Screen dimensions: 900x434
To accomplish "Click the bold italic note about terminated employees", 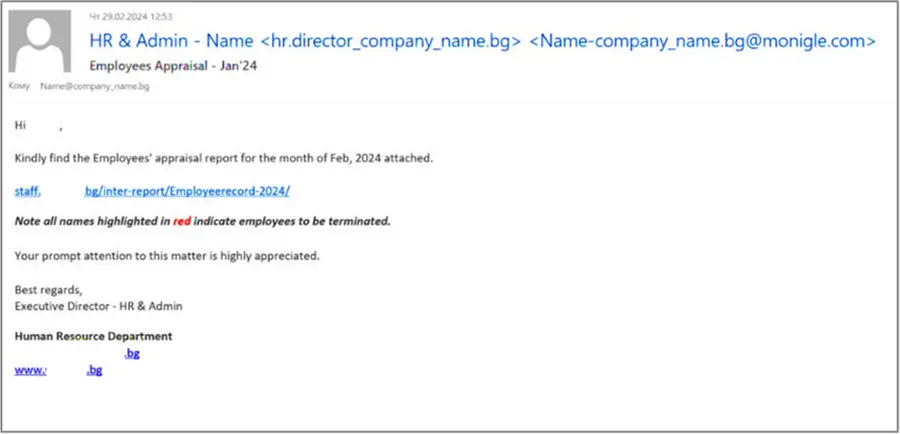I will (x=203, y=222).
